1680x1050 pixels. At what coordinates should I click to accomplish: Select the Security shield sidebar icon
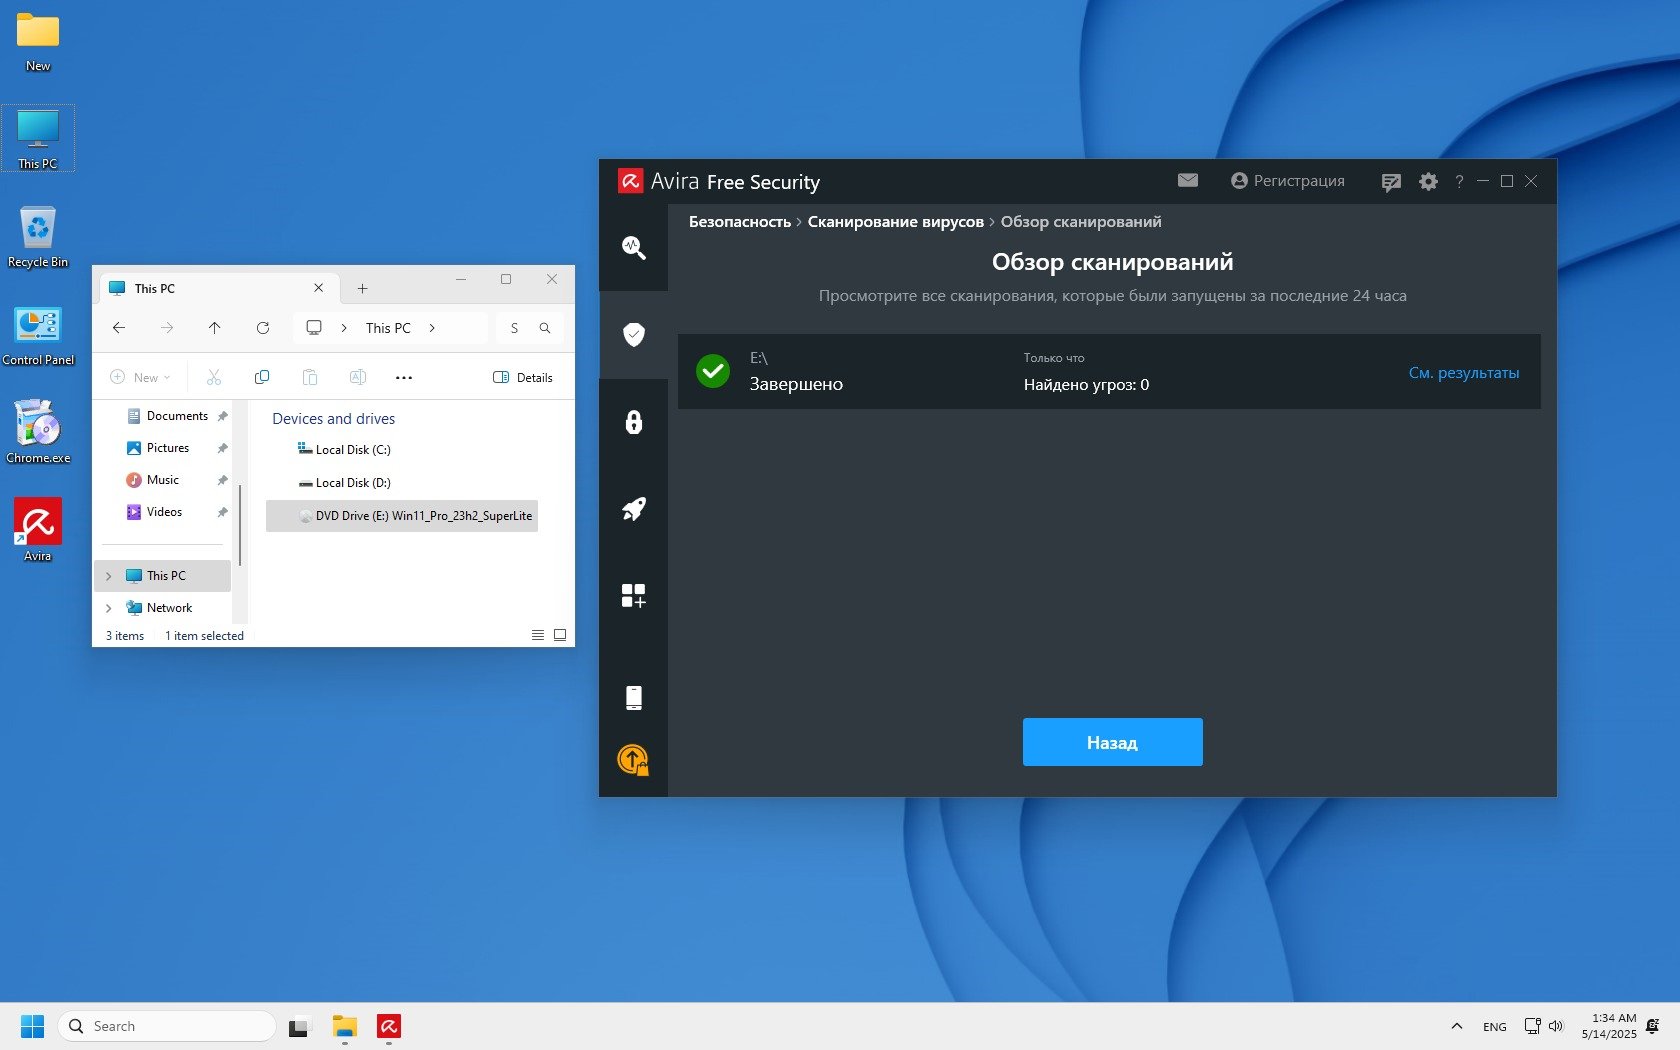tap(633, 334)
